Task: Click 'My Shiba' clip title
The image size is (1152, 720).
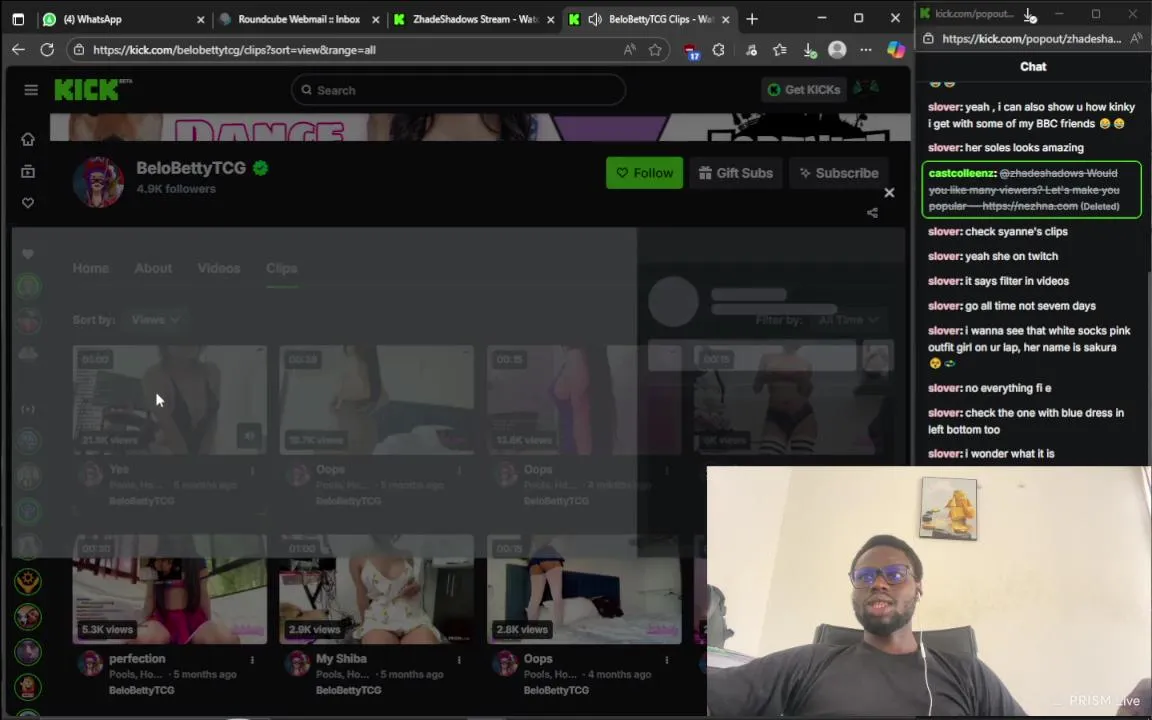Action: pos(341,659)
